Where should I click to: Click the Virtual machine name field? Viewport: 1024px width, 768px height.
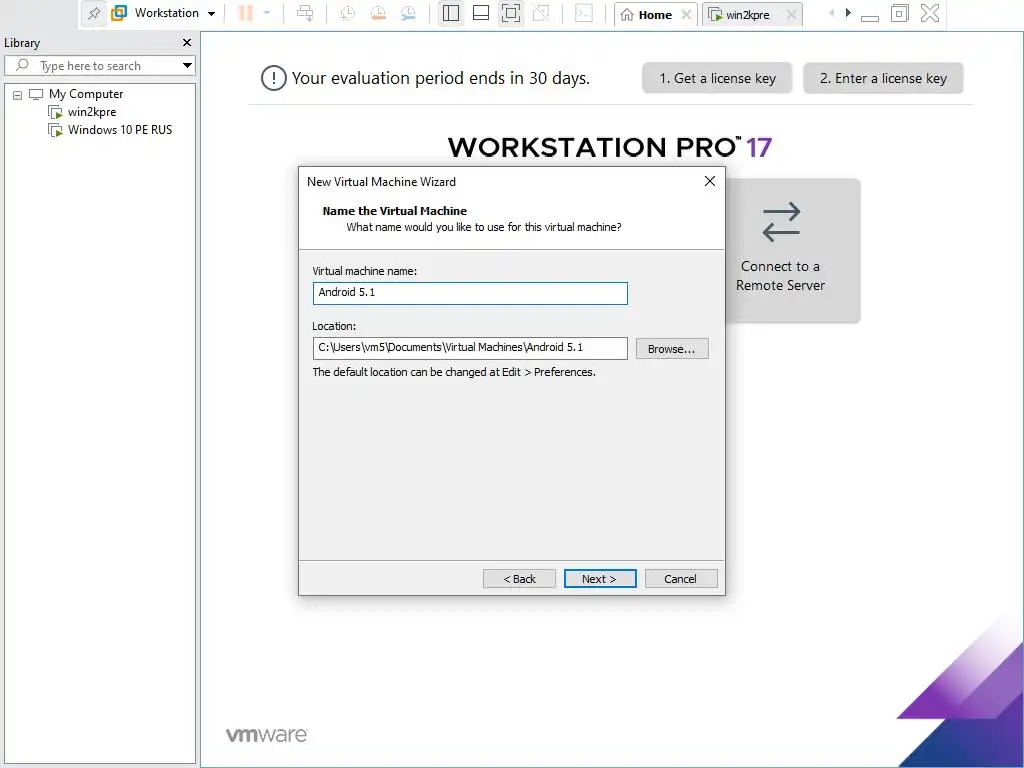click(x=470, y=293)
